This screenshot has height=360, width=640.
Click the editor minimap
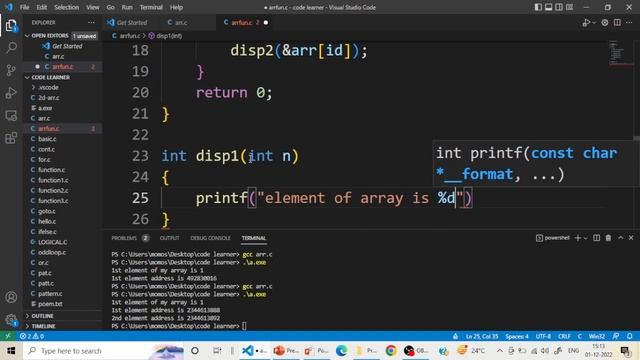(620, 53)
